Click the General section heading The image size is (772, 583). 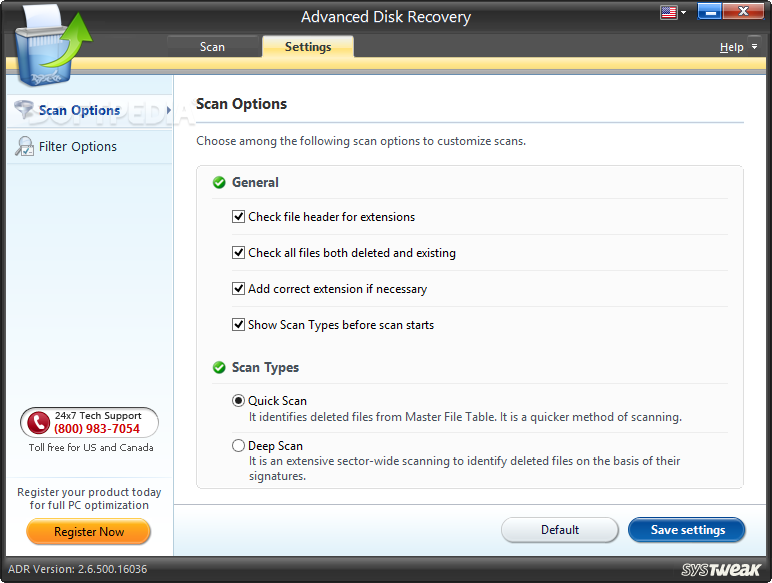pos(255,183)
